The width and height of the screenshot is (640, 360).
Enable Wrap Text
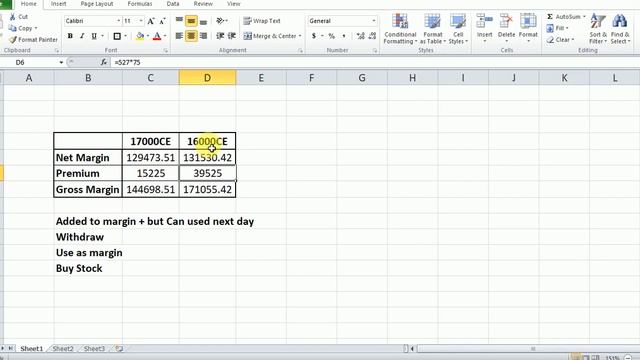coord(262,21)
